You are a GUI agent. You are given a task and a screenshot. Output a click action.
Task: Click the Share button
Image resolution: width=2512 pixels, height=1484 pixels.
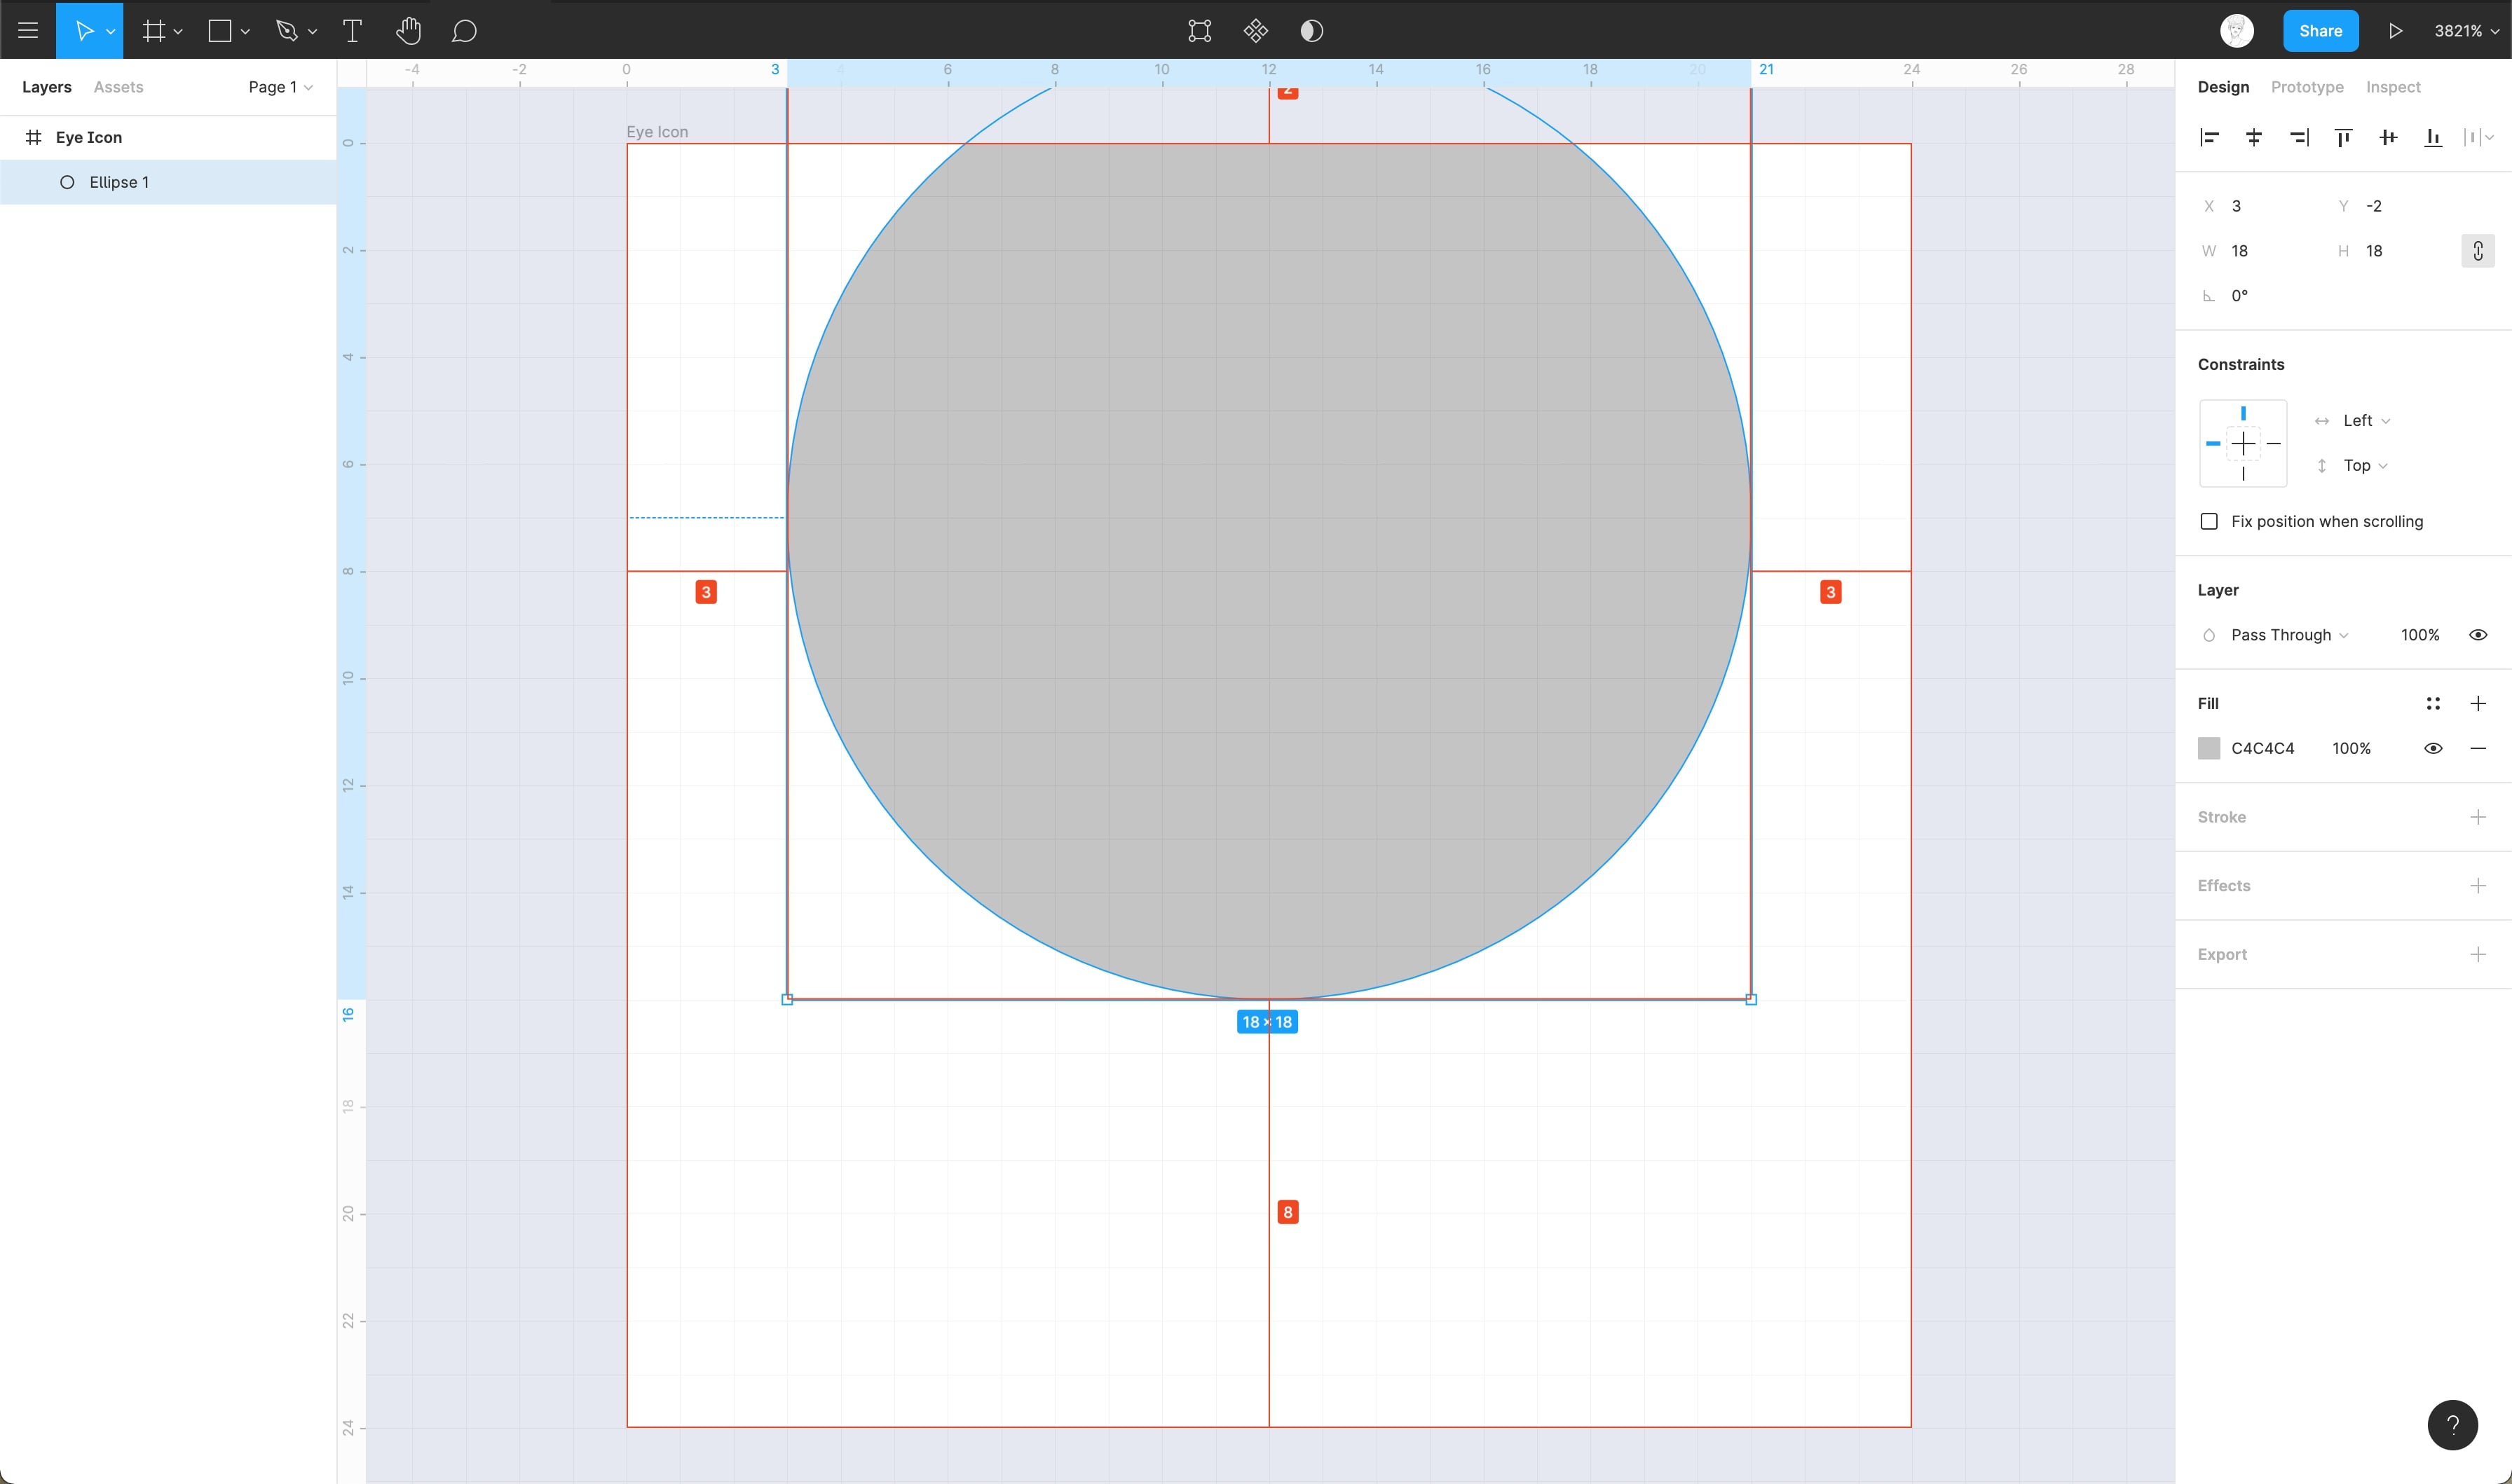(x=2320, y=31)
